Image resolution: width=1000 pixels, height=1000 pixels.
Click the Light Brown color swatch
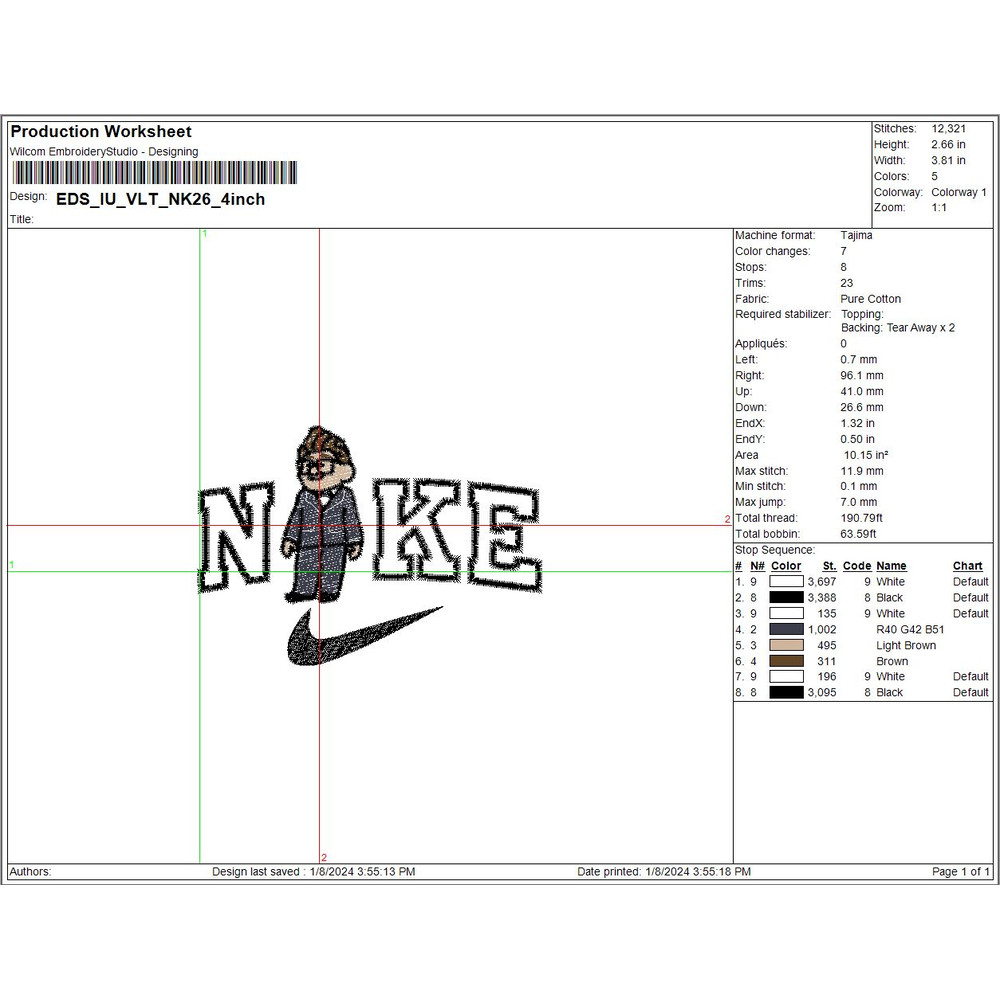point(786,645)
